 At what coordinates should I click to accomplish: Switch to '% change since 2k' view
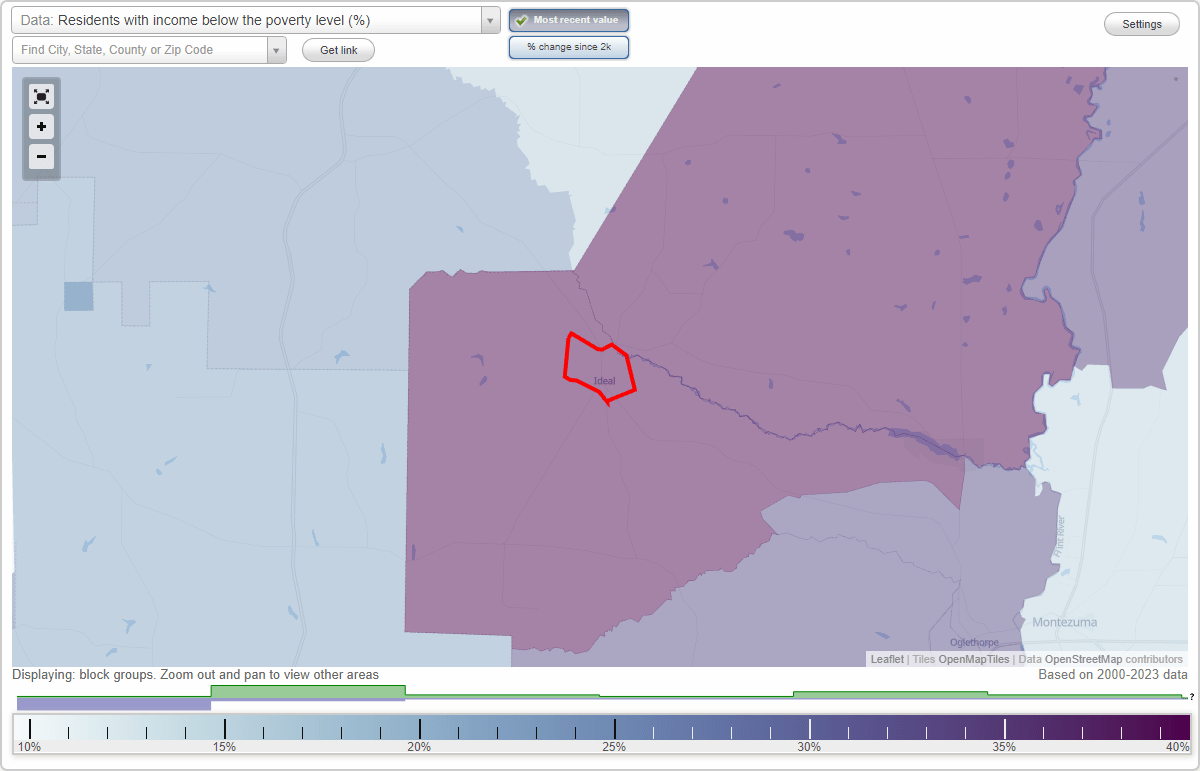tap(569, 46)
